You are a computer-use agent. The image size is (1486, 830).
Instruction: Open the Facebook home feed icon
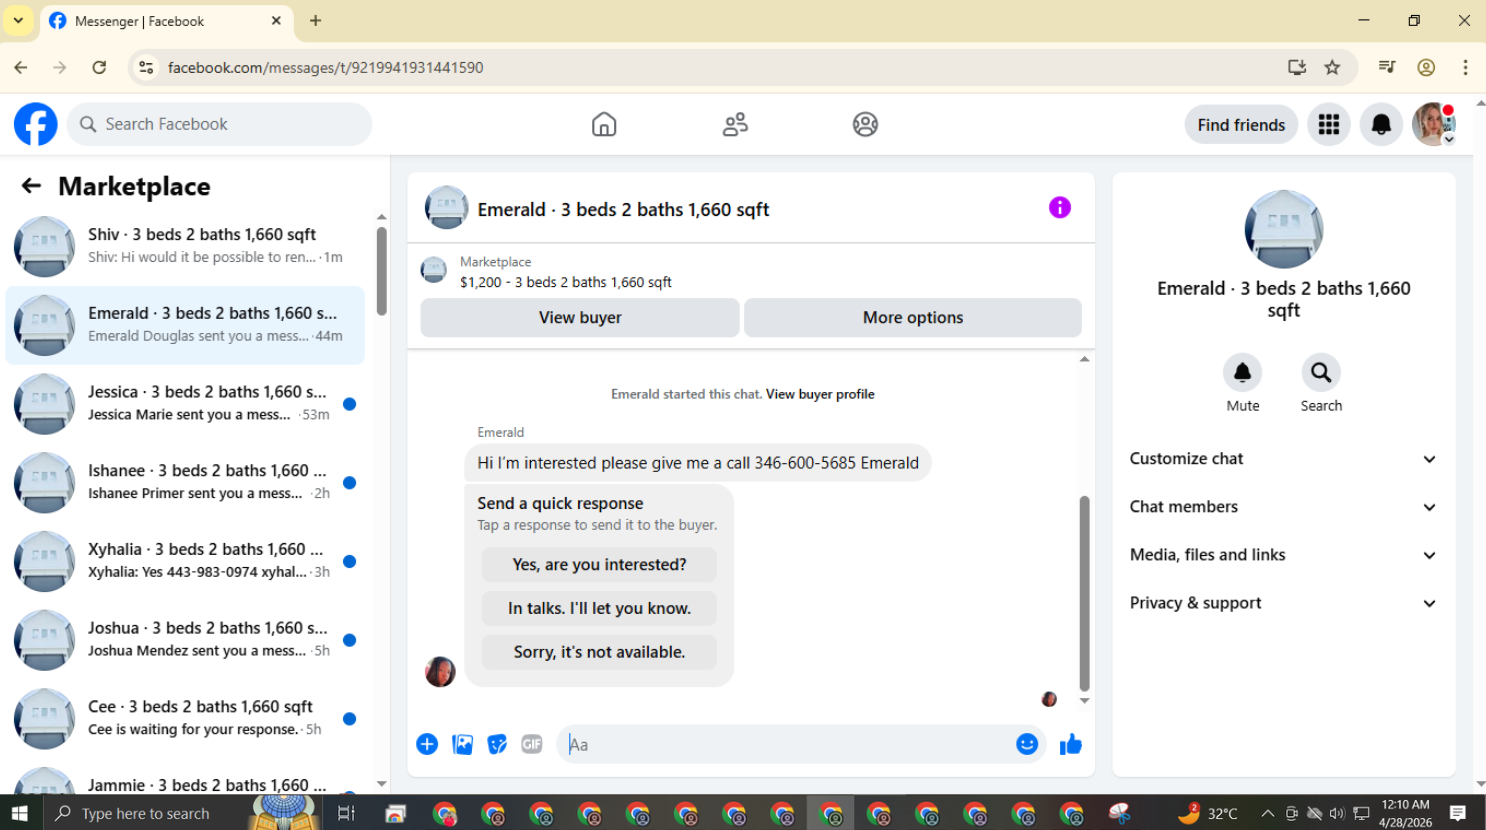click(x=604, y=124)
